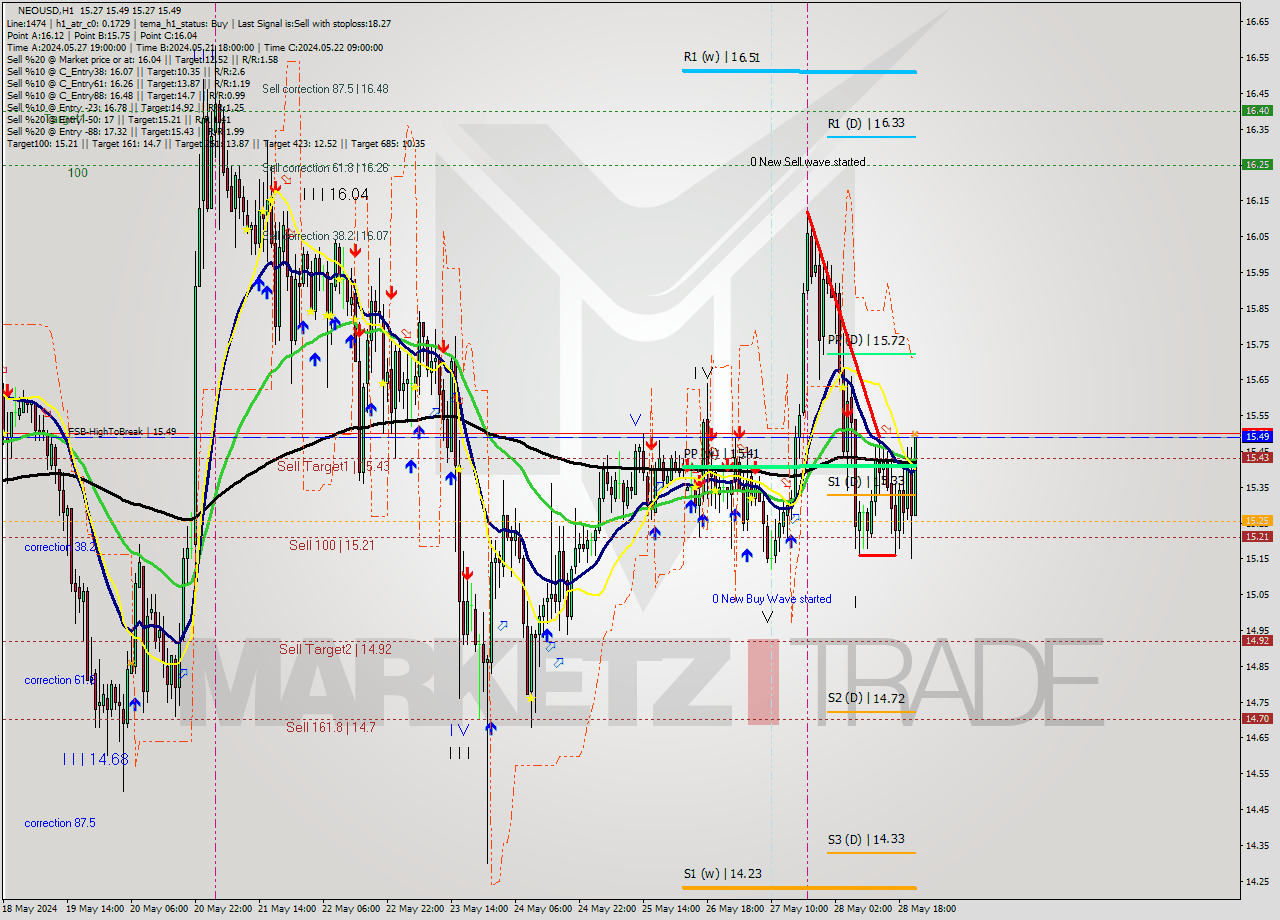Click the blue 'correction 61.8' label

click(61, 680)
